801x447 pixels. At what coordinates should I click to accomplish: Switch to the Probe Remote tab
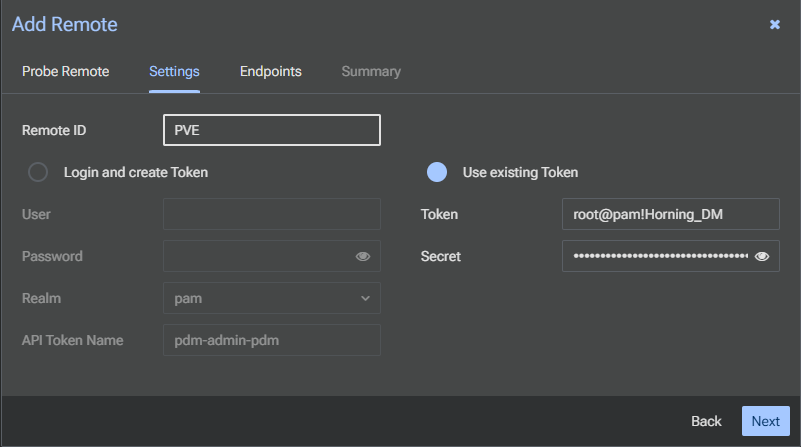pos(65,72)
